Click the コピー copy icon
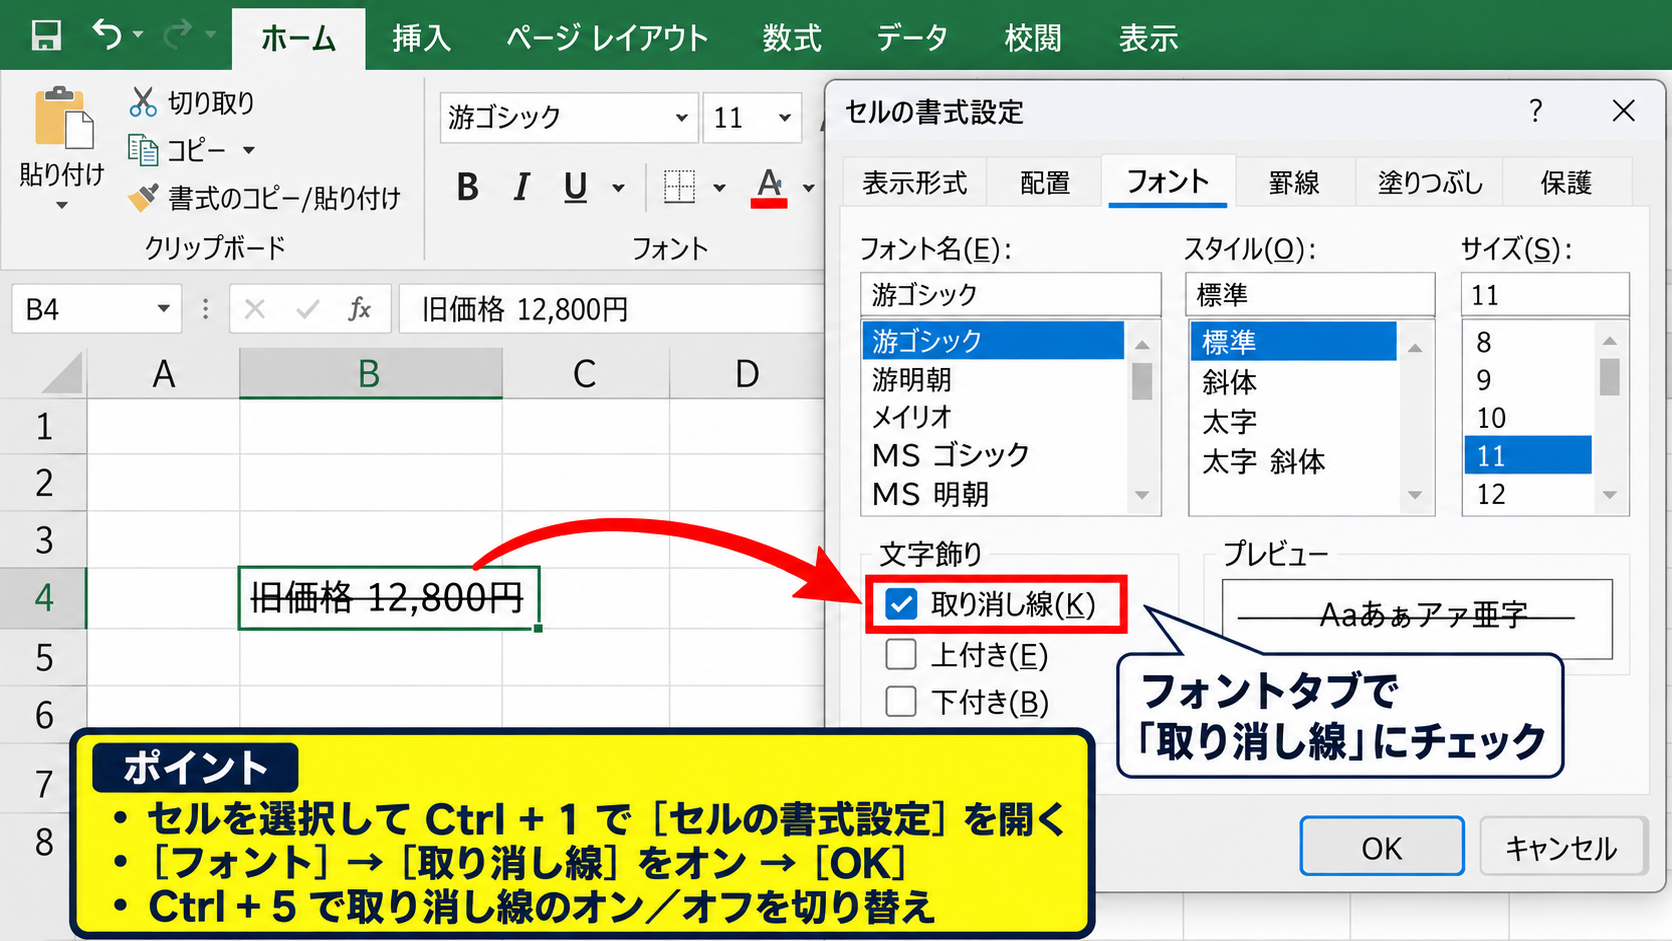1672x941 pixels. point(143,150)
